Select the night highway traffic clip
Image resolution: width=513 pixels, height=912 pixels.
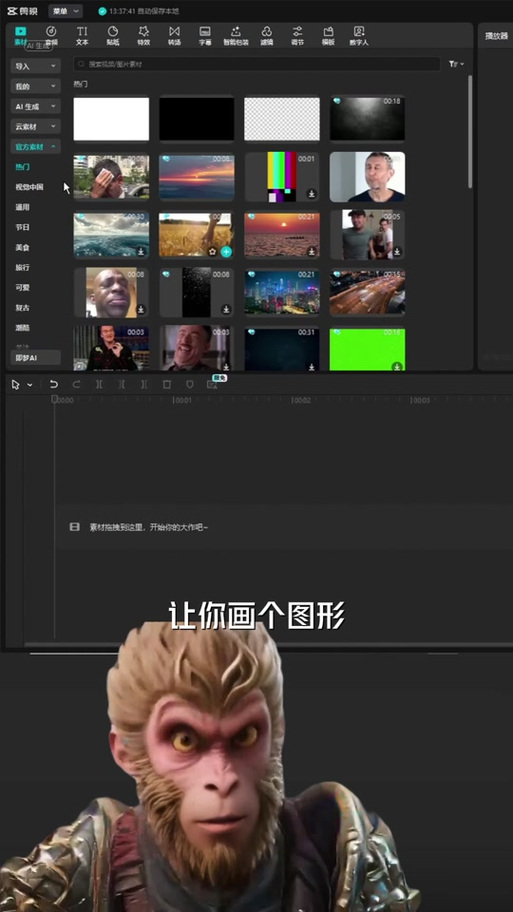coord(368,292)
